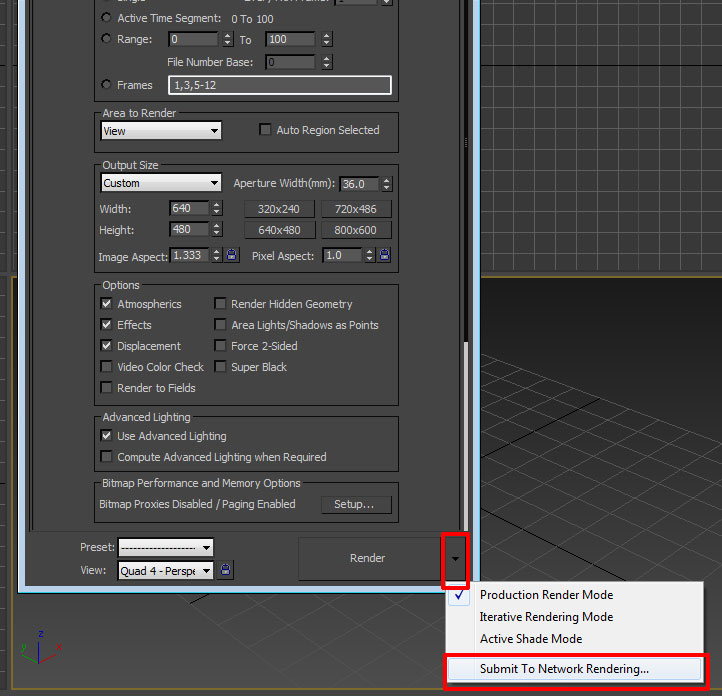Uncheck the Atmospherics option
Viewport: 722px width, 696px height.
coord(106,303)
